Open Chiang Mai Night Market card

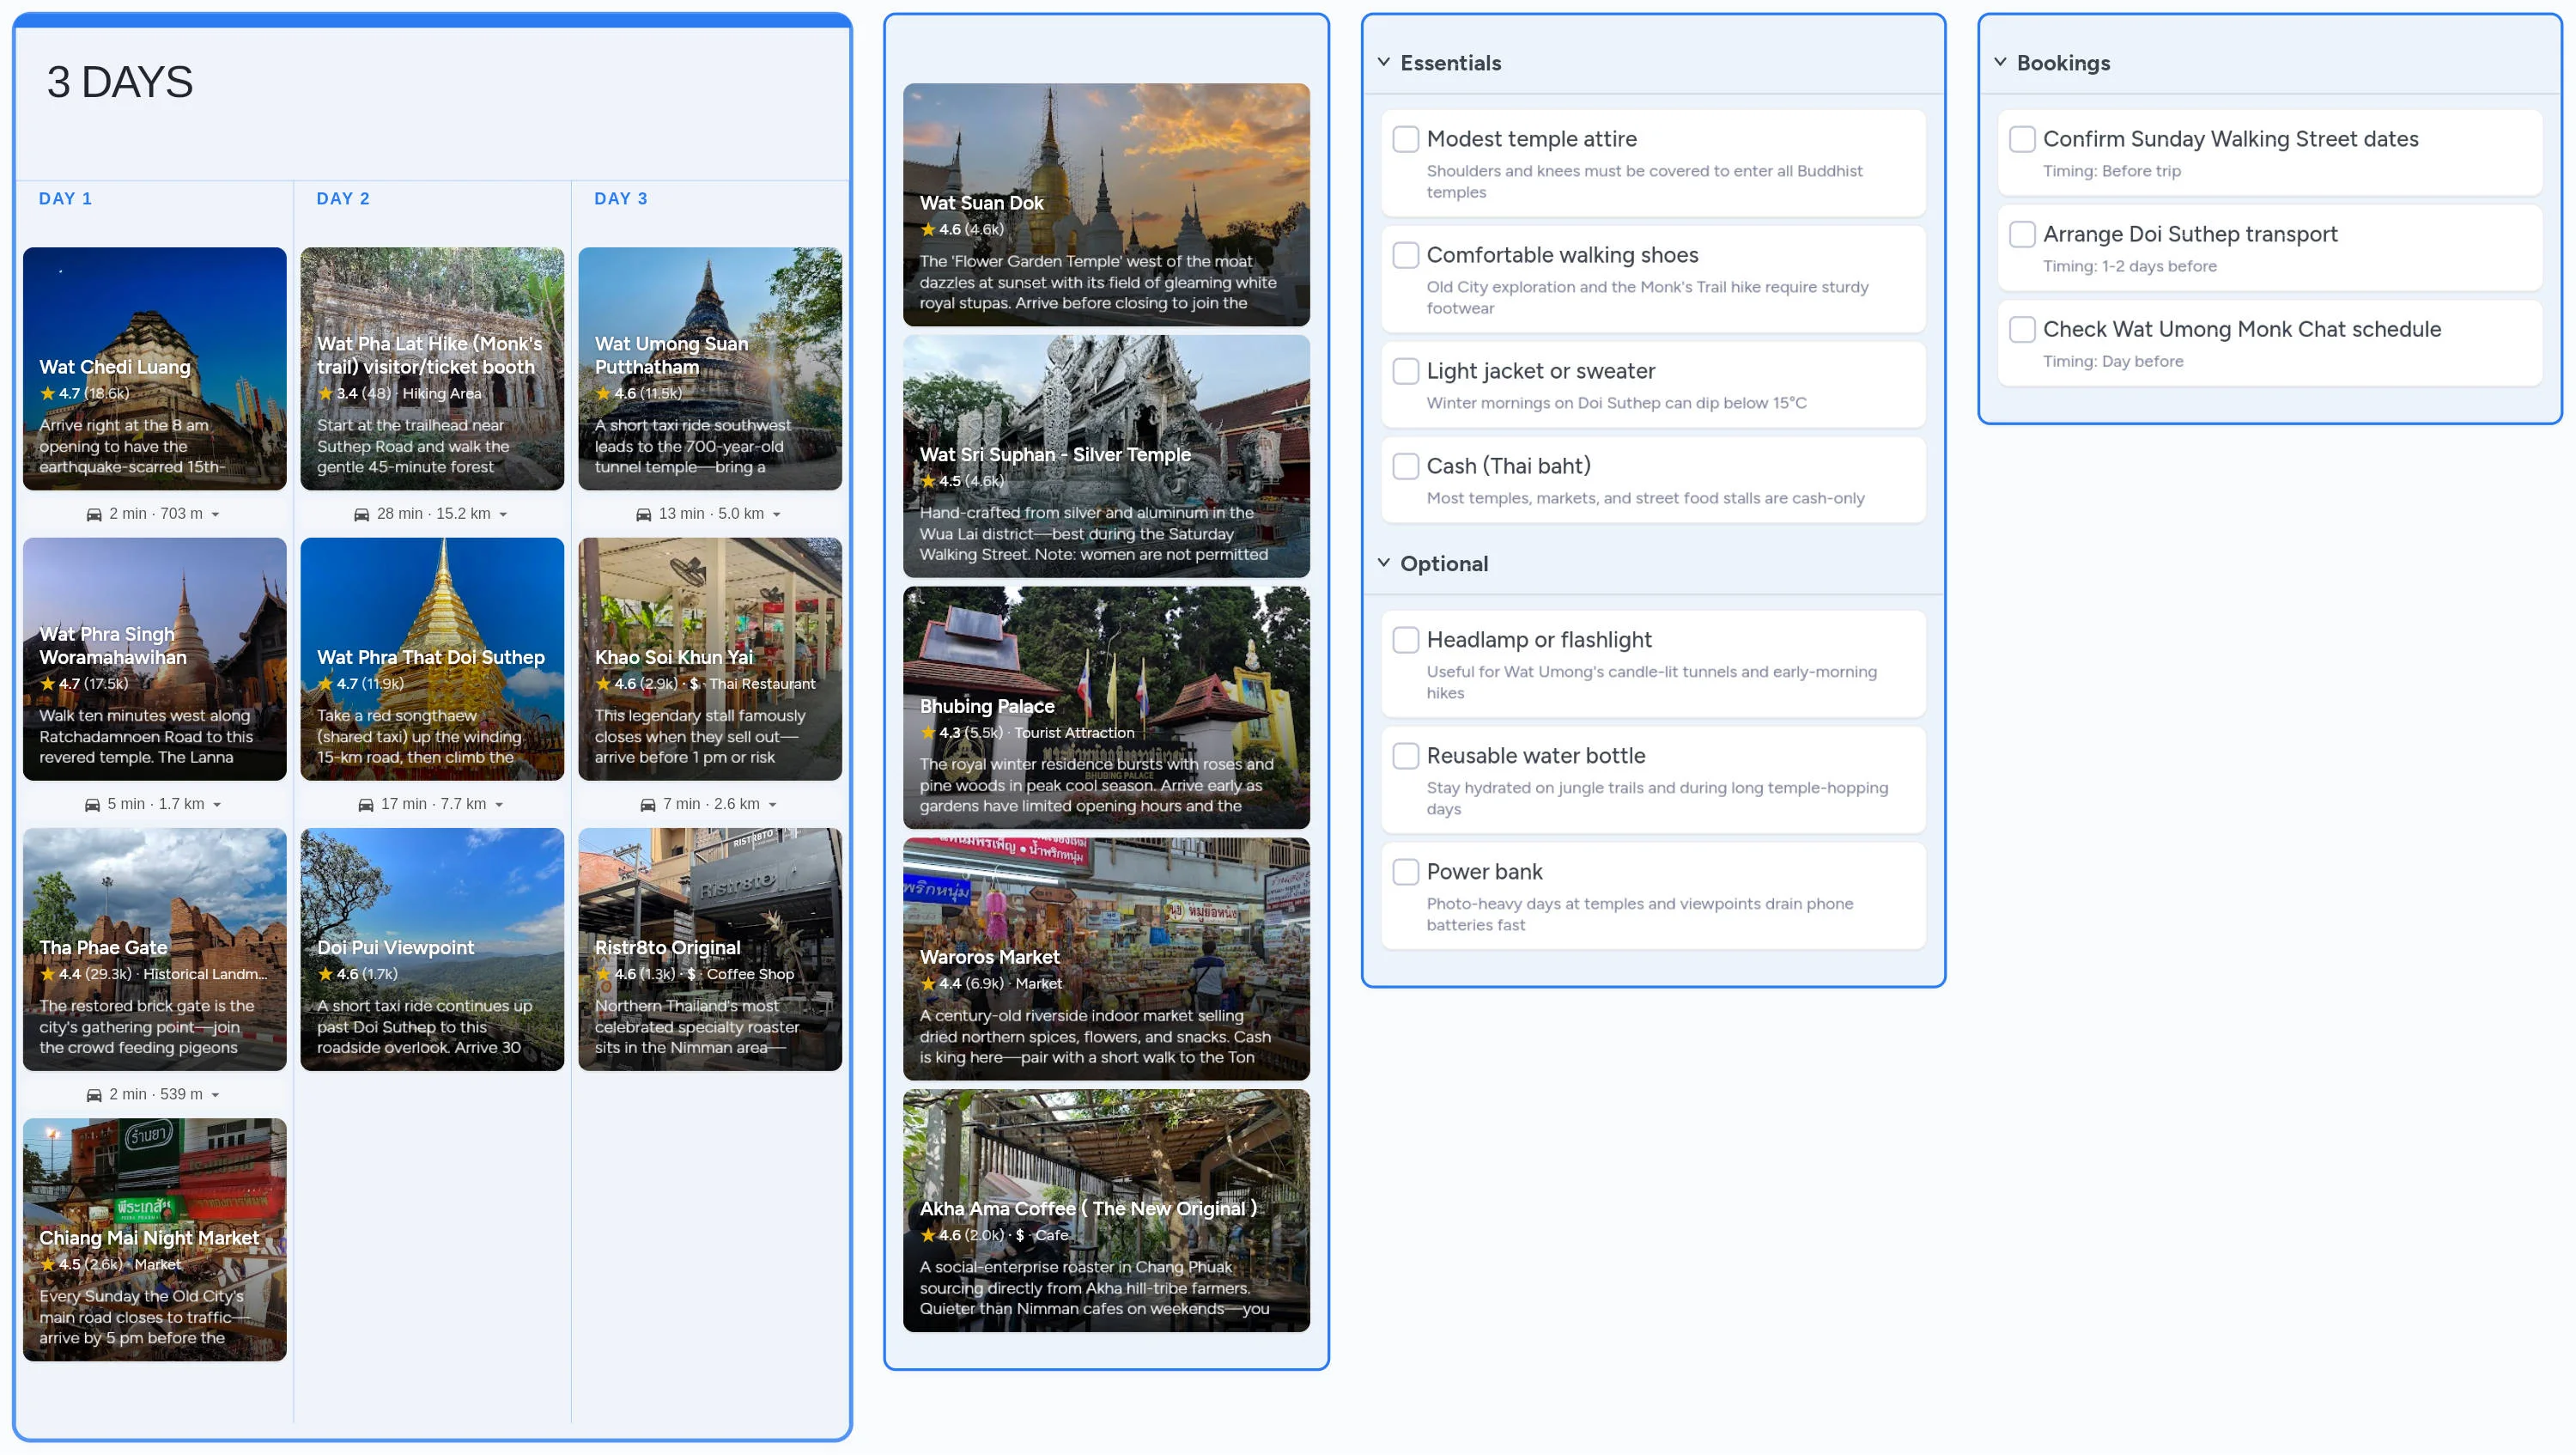coord(155,1239)
